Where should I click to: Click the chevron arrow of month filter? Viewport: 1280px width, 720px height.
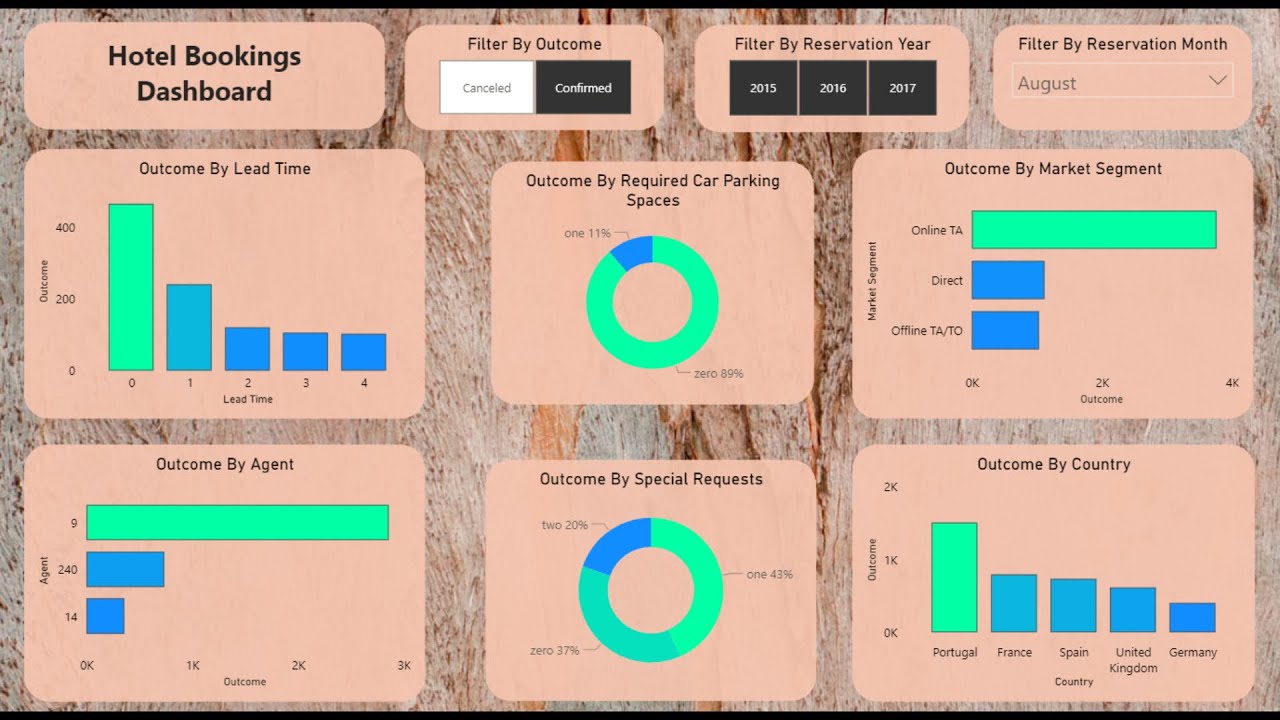click(x=1217, y=80)
